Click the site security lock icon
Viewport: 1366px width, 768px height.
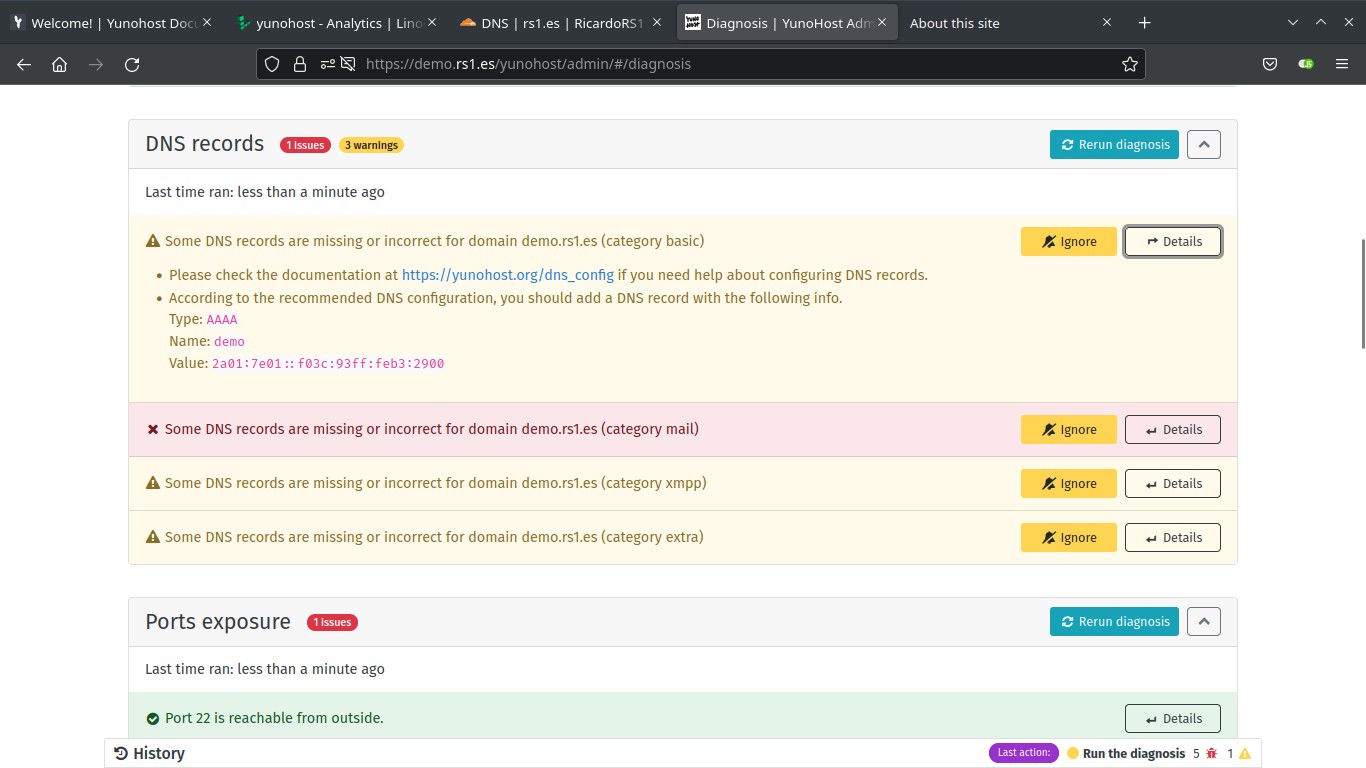[x=299, y=64]
